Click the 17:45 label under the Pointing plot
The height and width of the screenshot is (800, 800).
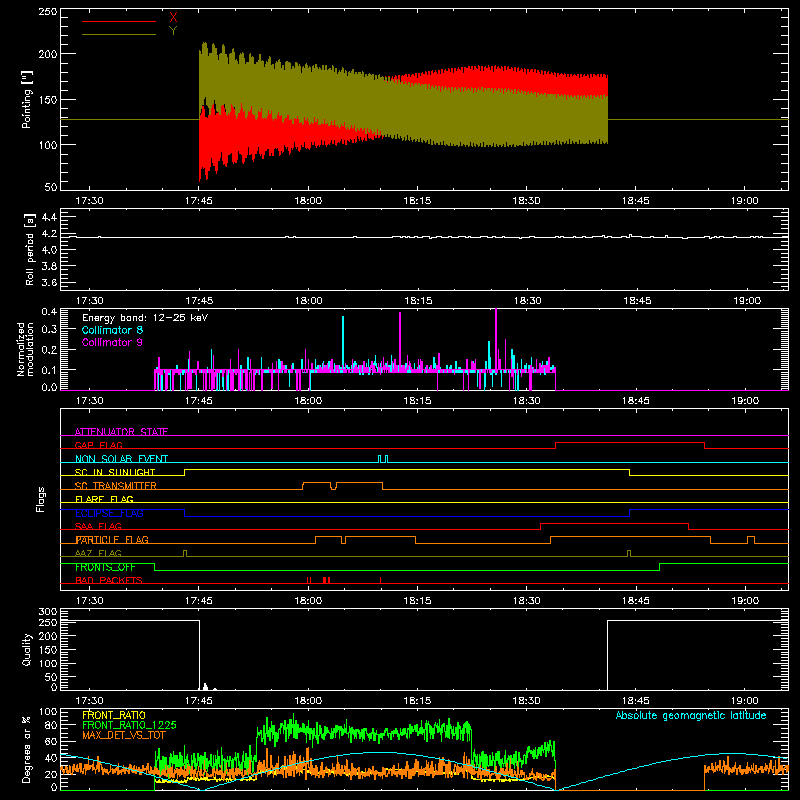(x=199, y=201)
